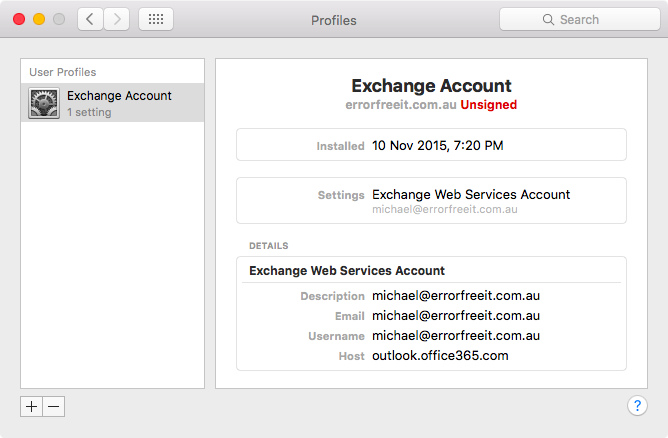
Task: Click the Exchange Account heading
Action: 431,86
